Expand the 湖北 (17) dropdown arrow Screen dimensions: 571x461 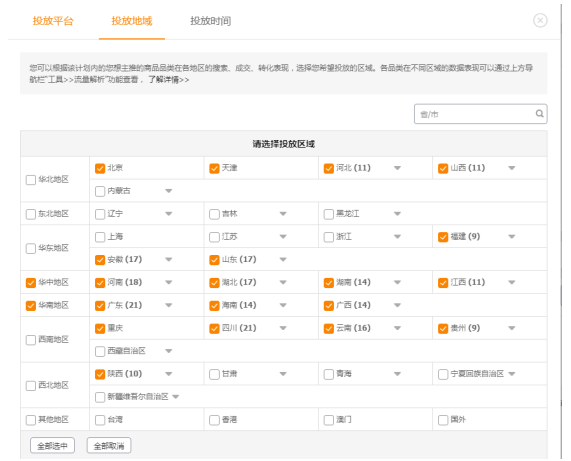click(x=283, y=282)
